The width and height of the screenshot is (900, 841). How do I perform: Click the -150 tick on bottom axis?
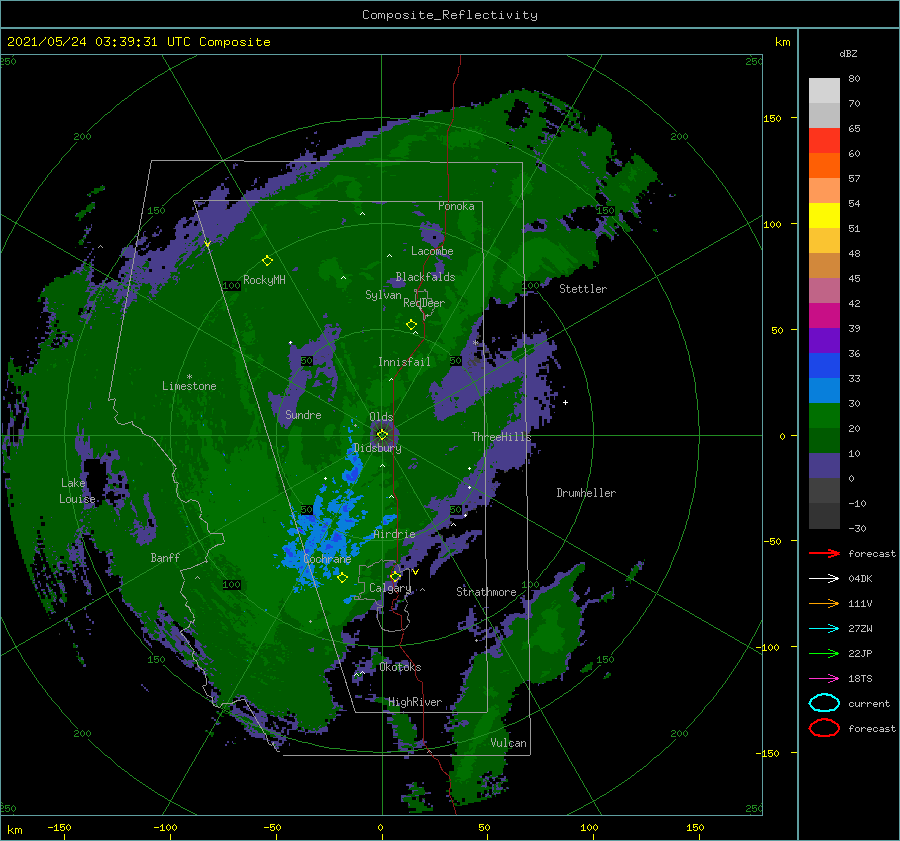pyautogui.click(x=59, y=827)
